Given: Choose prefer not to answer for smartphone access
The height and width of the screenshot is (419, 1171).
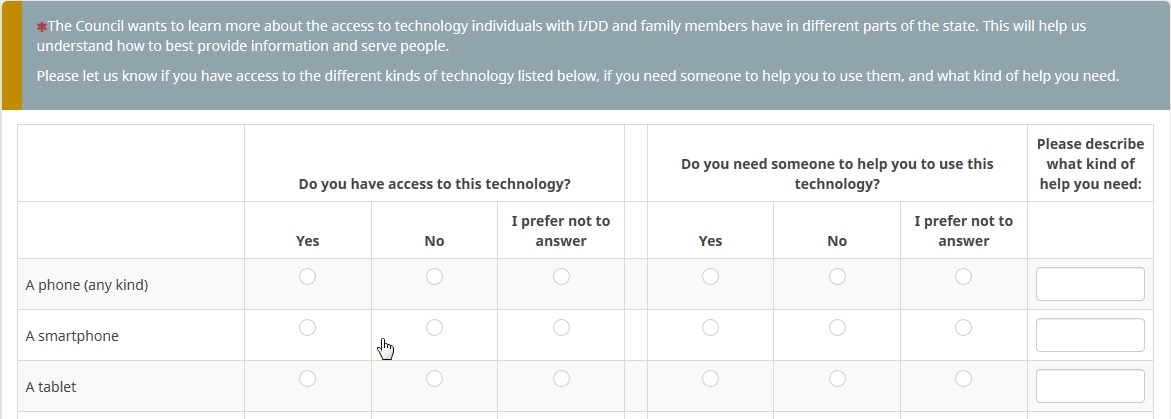Looking at the screenshot, I should [561, 327].
